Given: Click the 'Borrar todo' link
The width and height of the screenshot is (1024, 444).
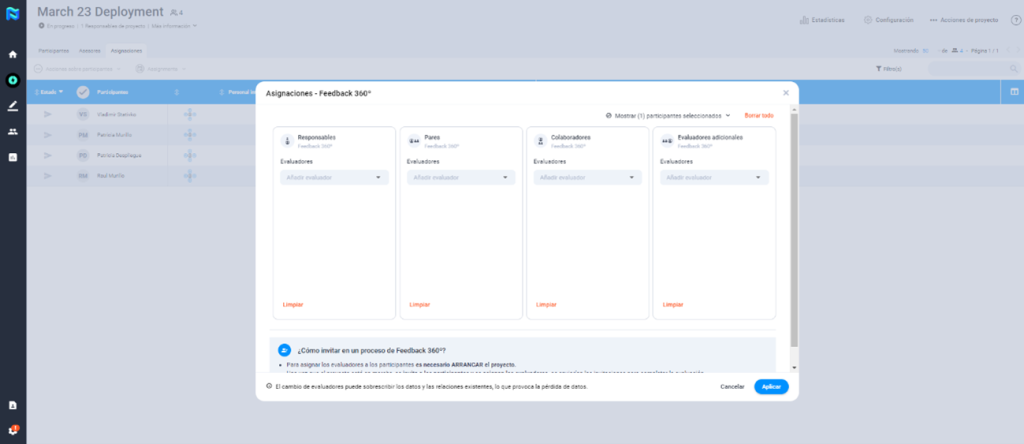Looking at the screenshot, I should (759, 115).
